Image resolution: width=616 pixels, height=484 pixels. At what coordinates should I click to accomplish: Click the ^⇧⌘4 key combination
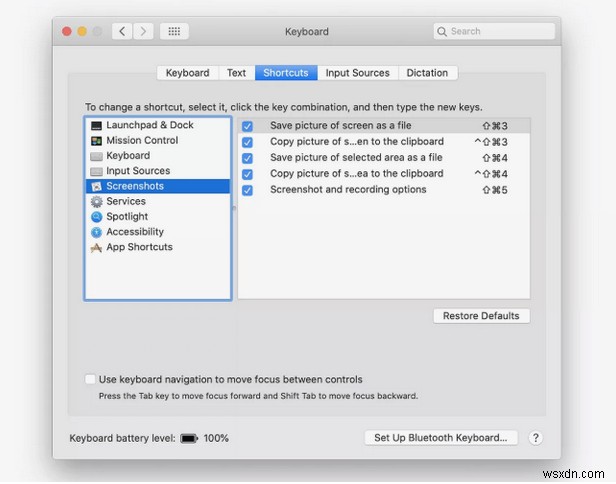coord(491,174)
